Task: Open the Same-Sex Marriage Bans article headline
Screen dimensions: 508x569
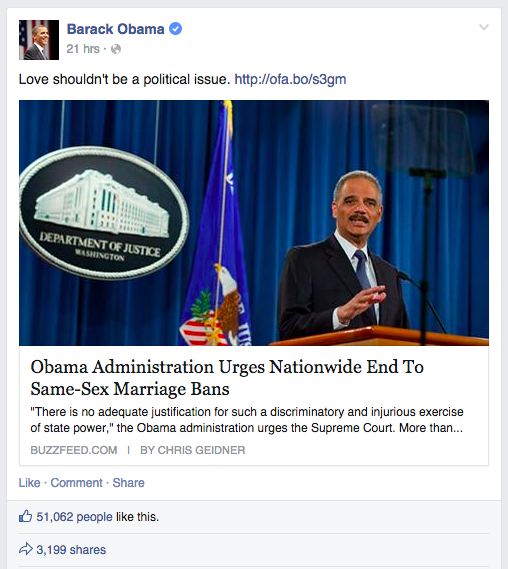Action: pyautogui.click(x=227, y=377)
